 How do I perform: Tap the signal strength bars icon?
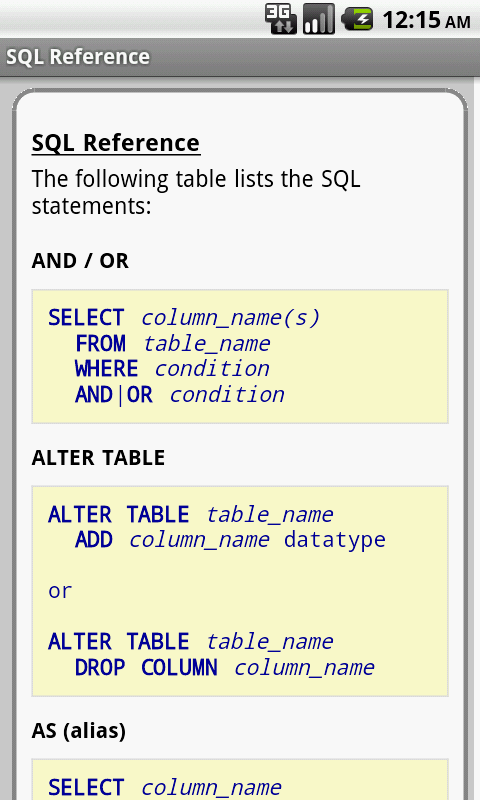(x=318, y=19)
